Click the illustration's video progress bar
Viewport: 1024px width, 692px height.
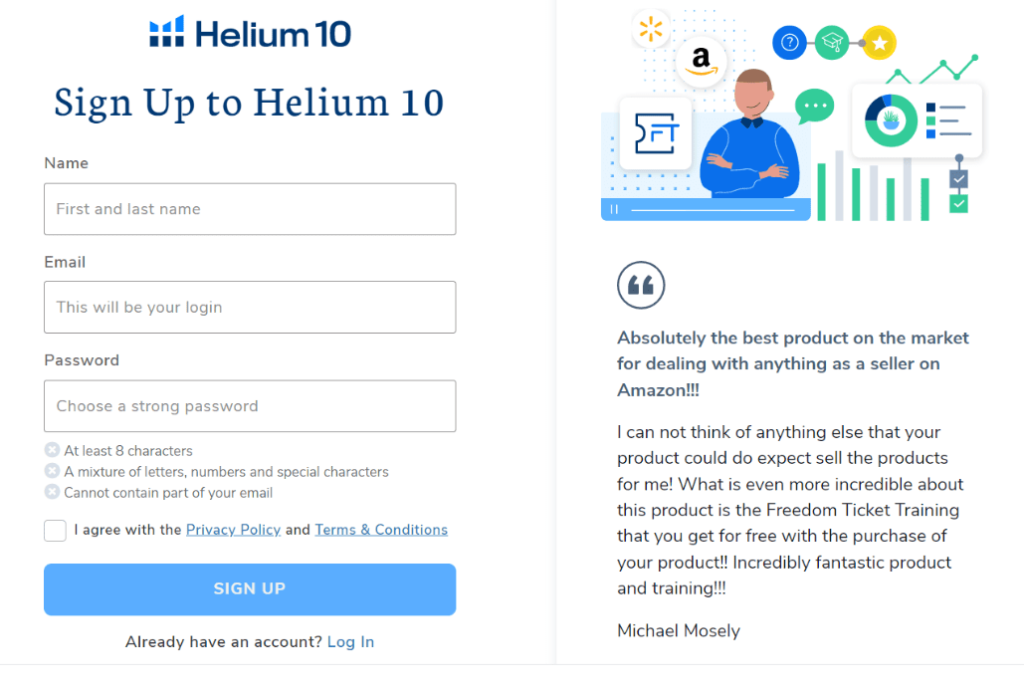712,210
